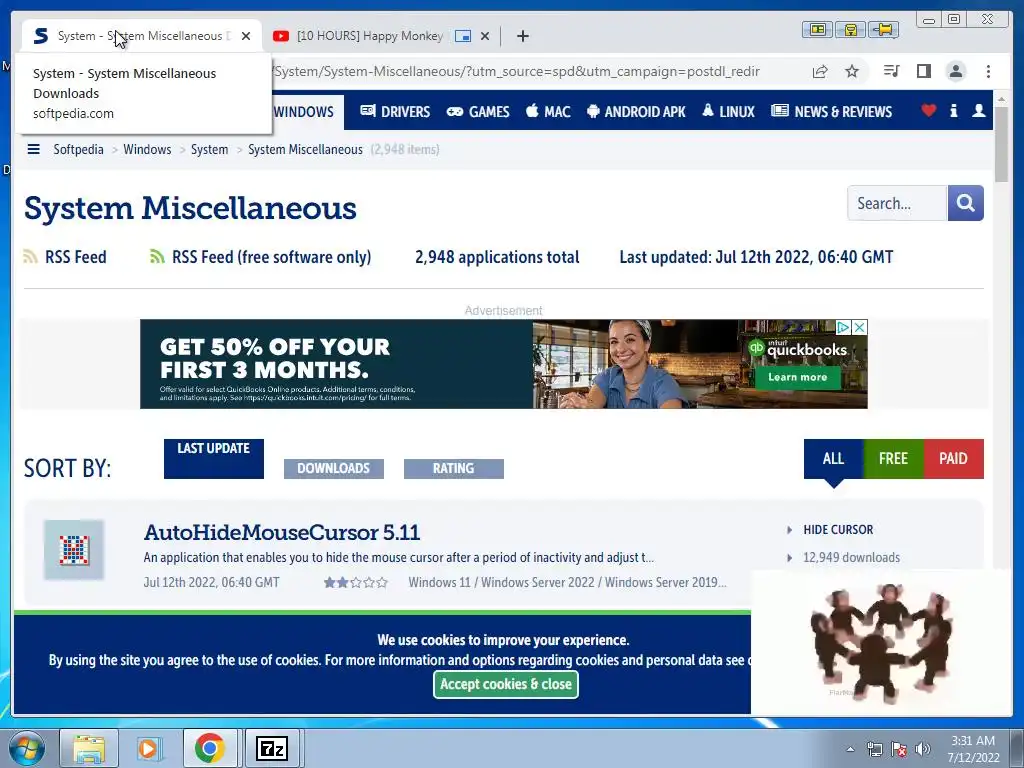Go to Windows breadcrumb link
This screenshot has height=768, width=1024.
tap(147, 150)
